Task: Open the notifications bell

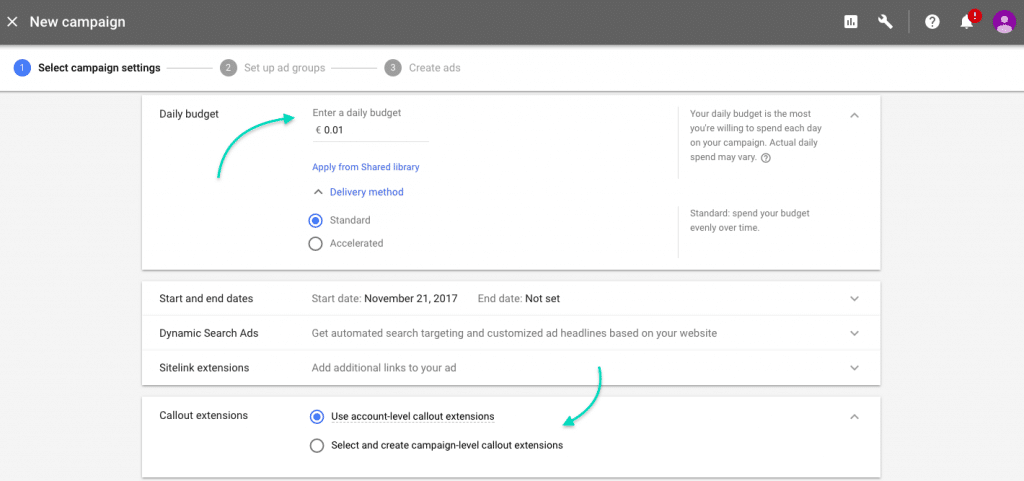Action: 967,22
